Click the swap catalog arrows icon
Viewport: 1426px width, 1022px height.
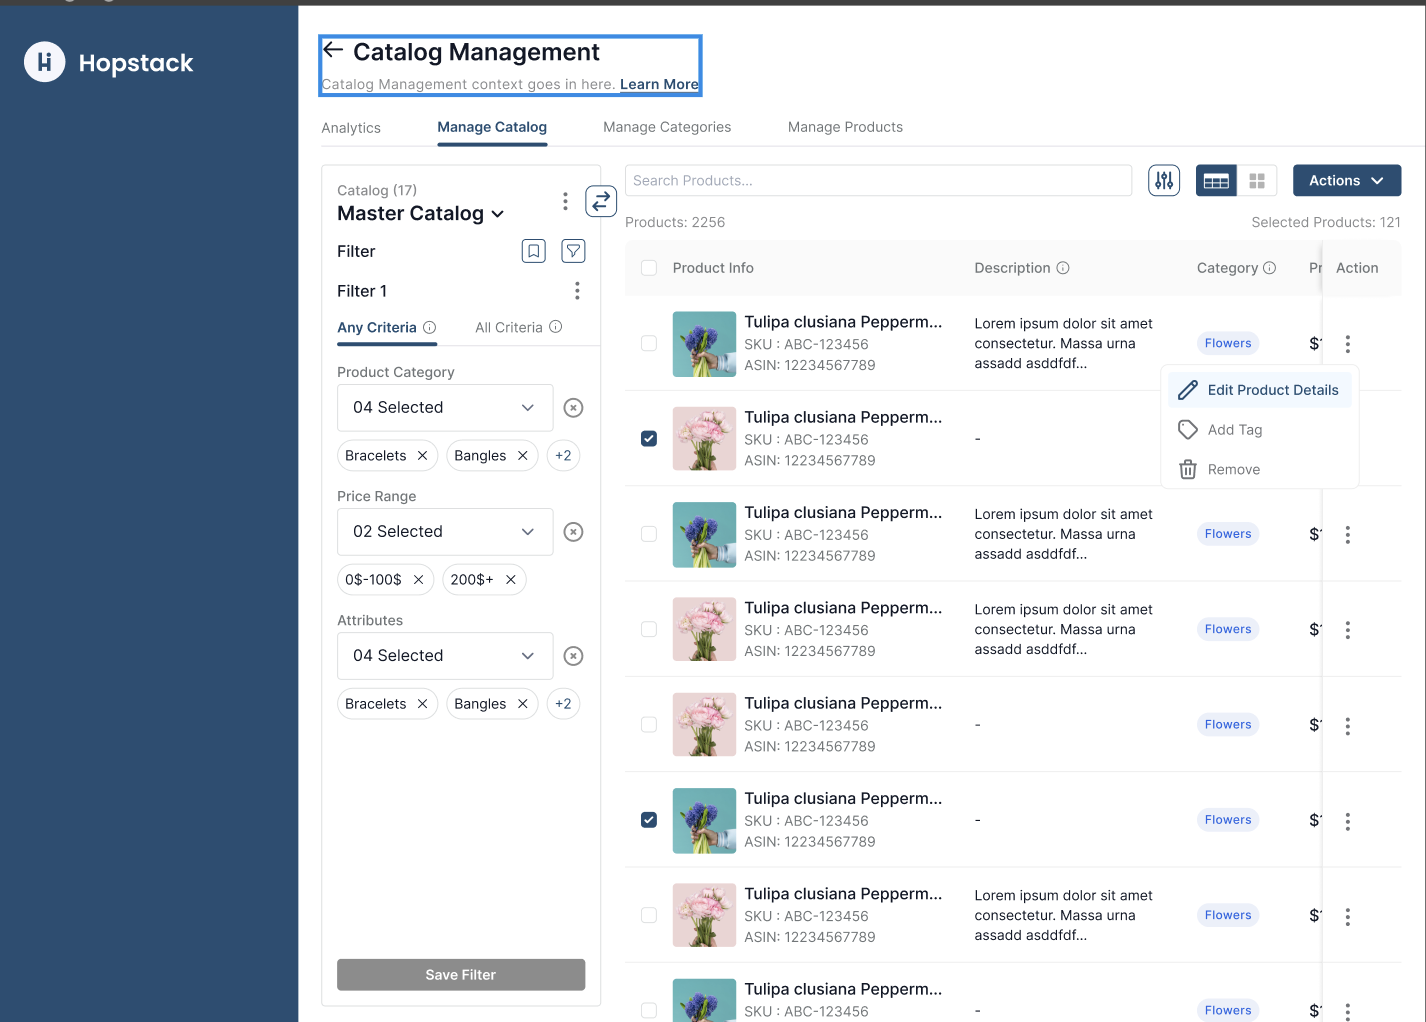(600, 201)
